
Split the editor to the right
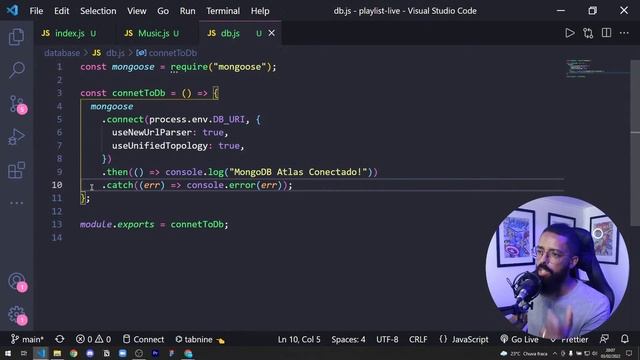pos(607,33)
